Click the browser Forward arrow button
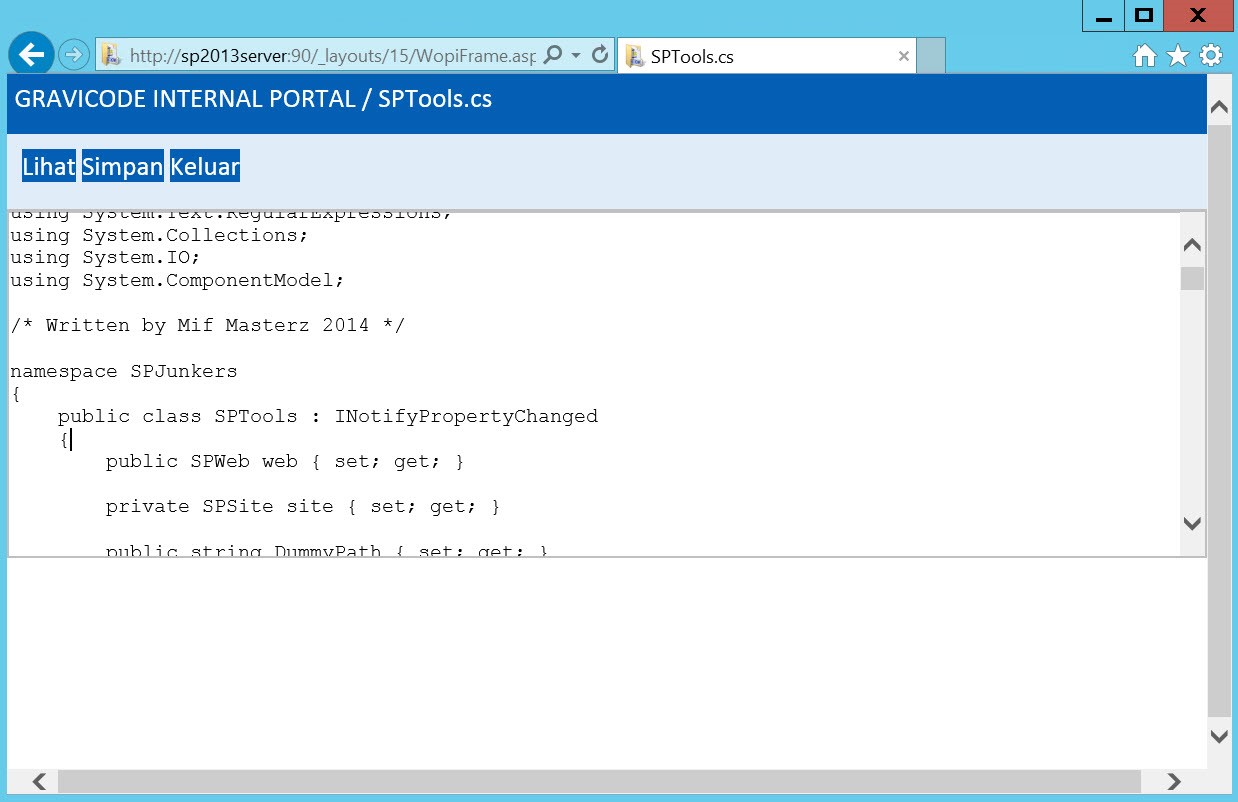This screenshot has width=1238, height=802. (74, 55)
